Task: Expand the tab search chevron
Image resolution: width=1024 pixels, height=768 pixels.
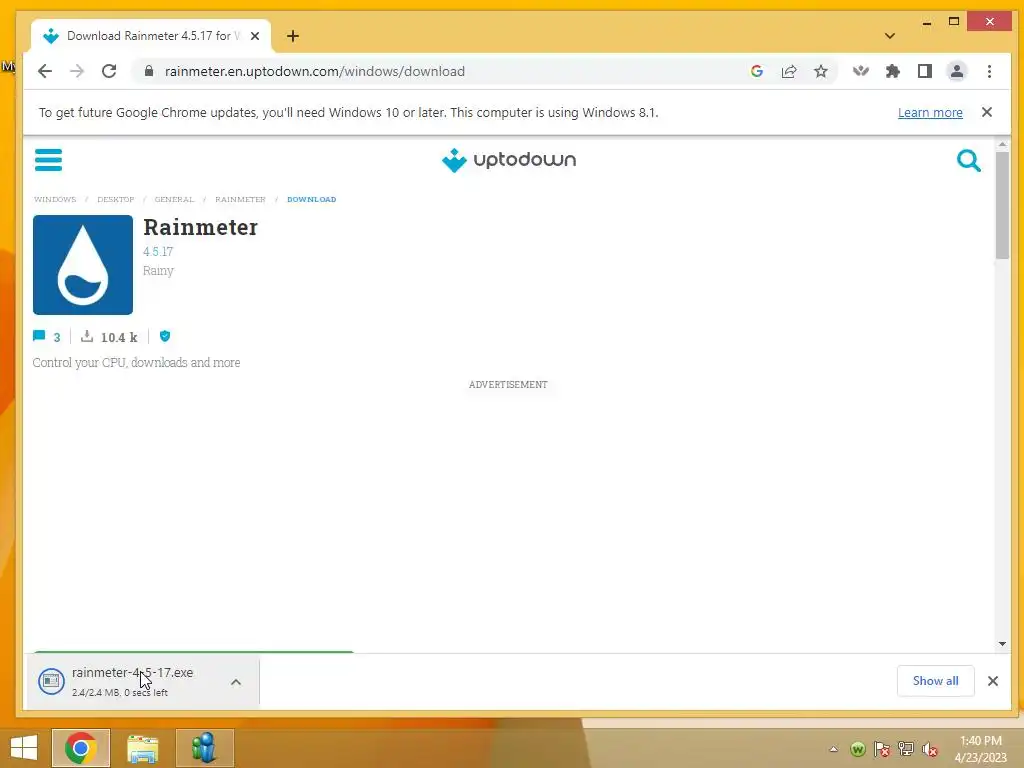Action: (889, 36)
